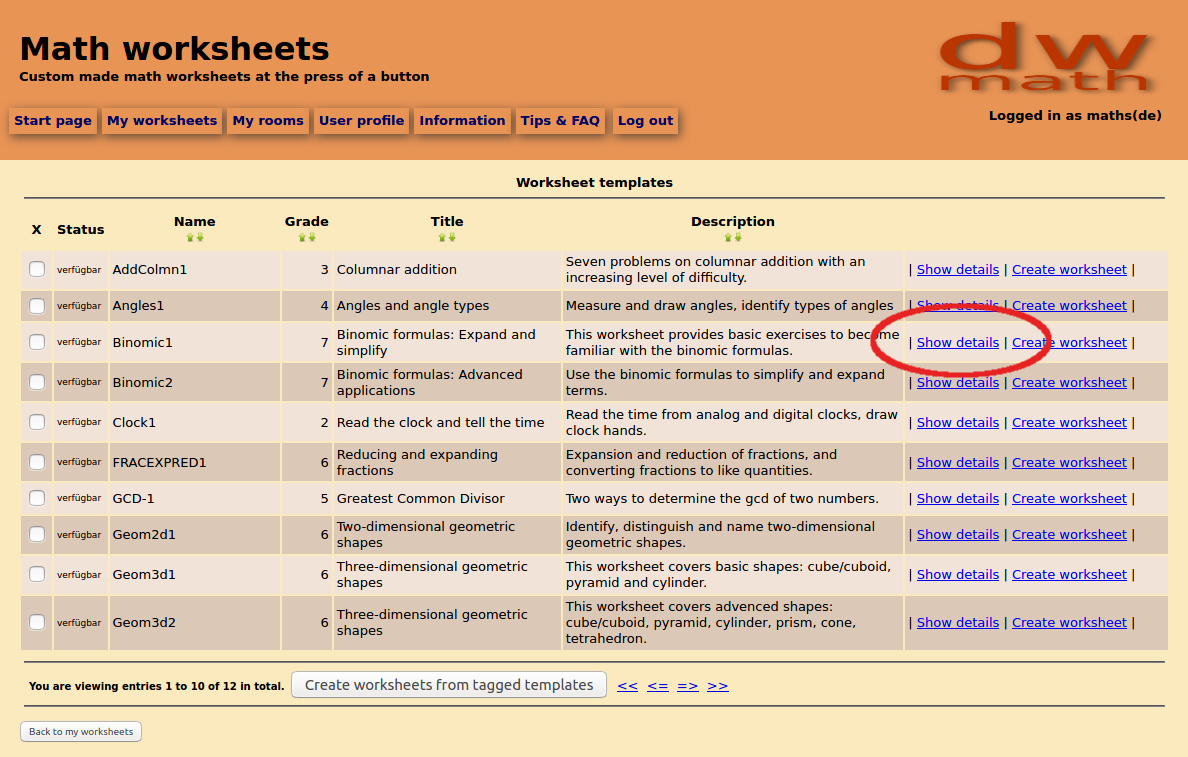Sort by Description using ascending arrow
This screenshot has width=1188, height=757.
[x=728, y=237]
